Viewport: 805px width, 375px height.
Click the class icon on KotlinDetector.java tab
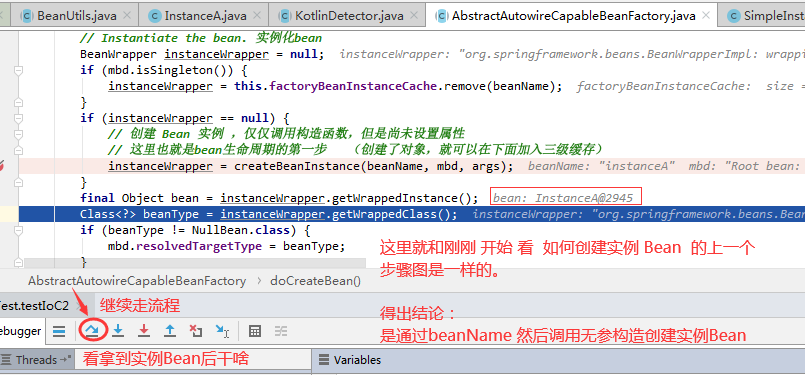pos(284,16)
